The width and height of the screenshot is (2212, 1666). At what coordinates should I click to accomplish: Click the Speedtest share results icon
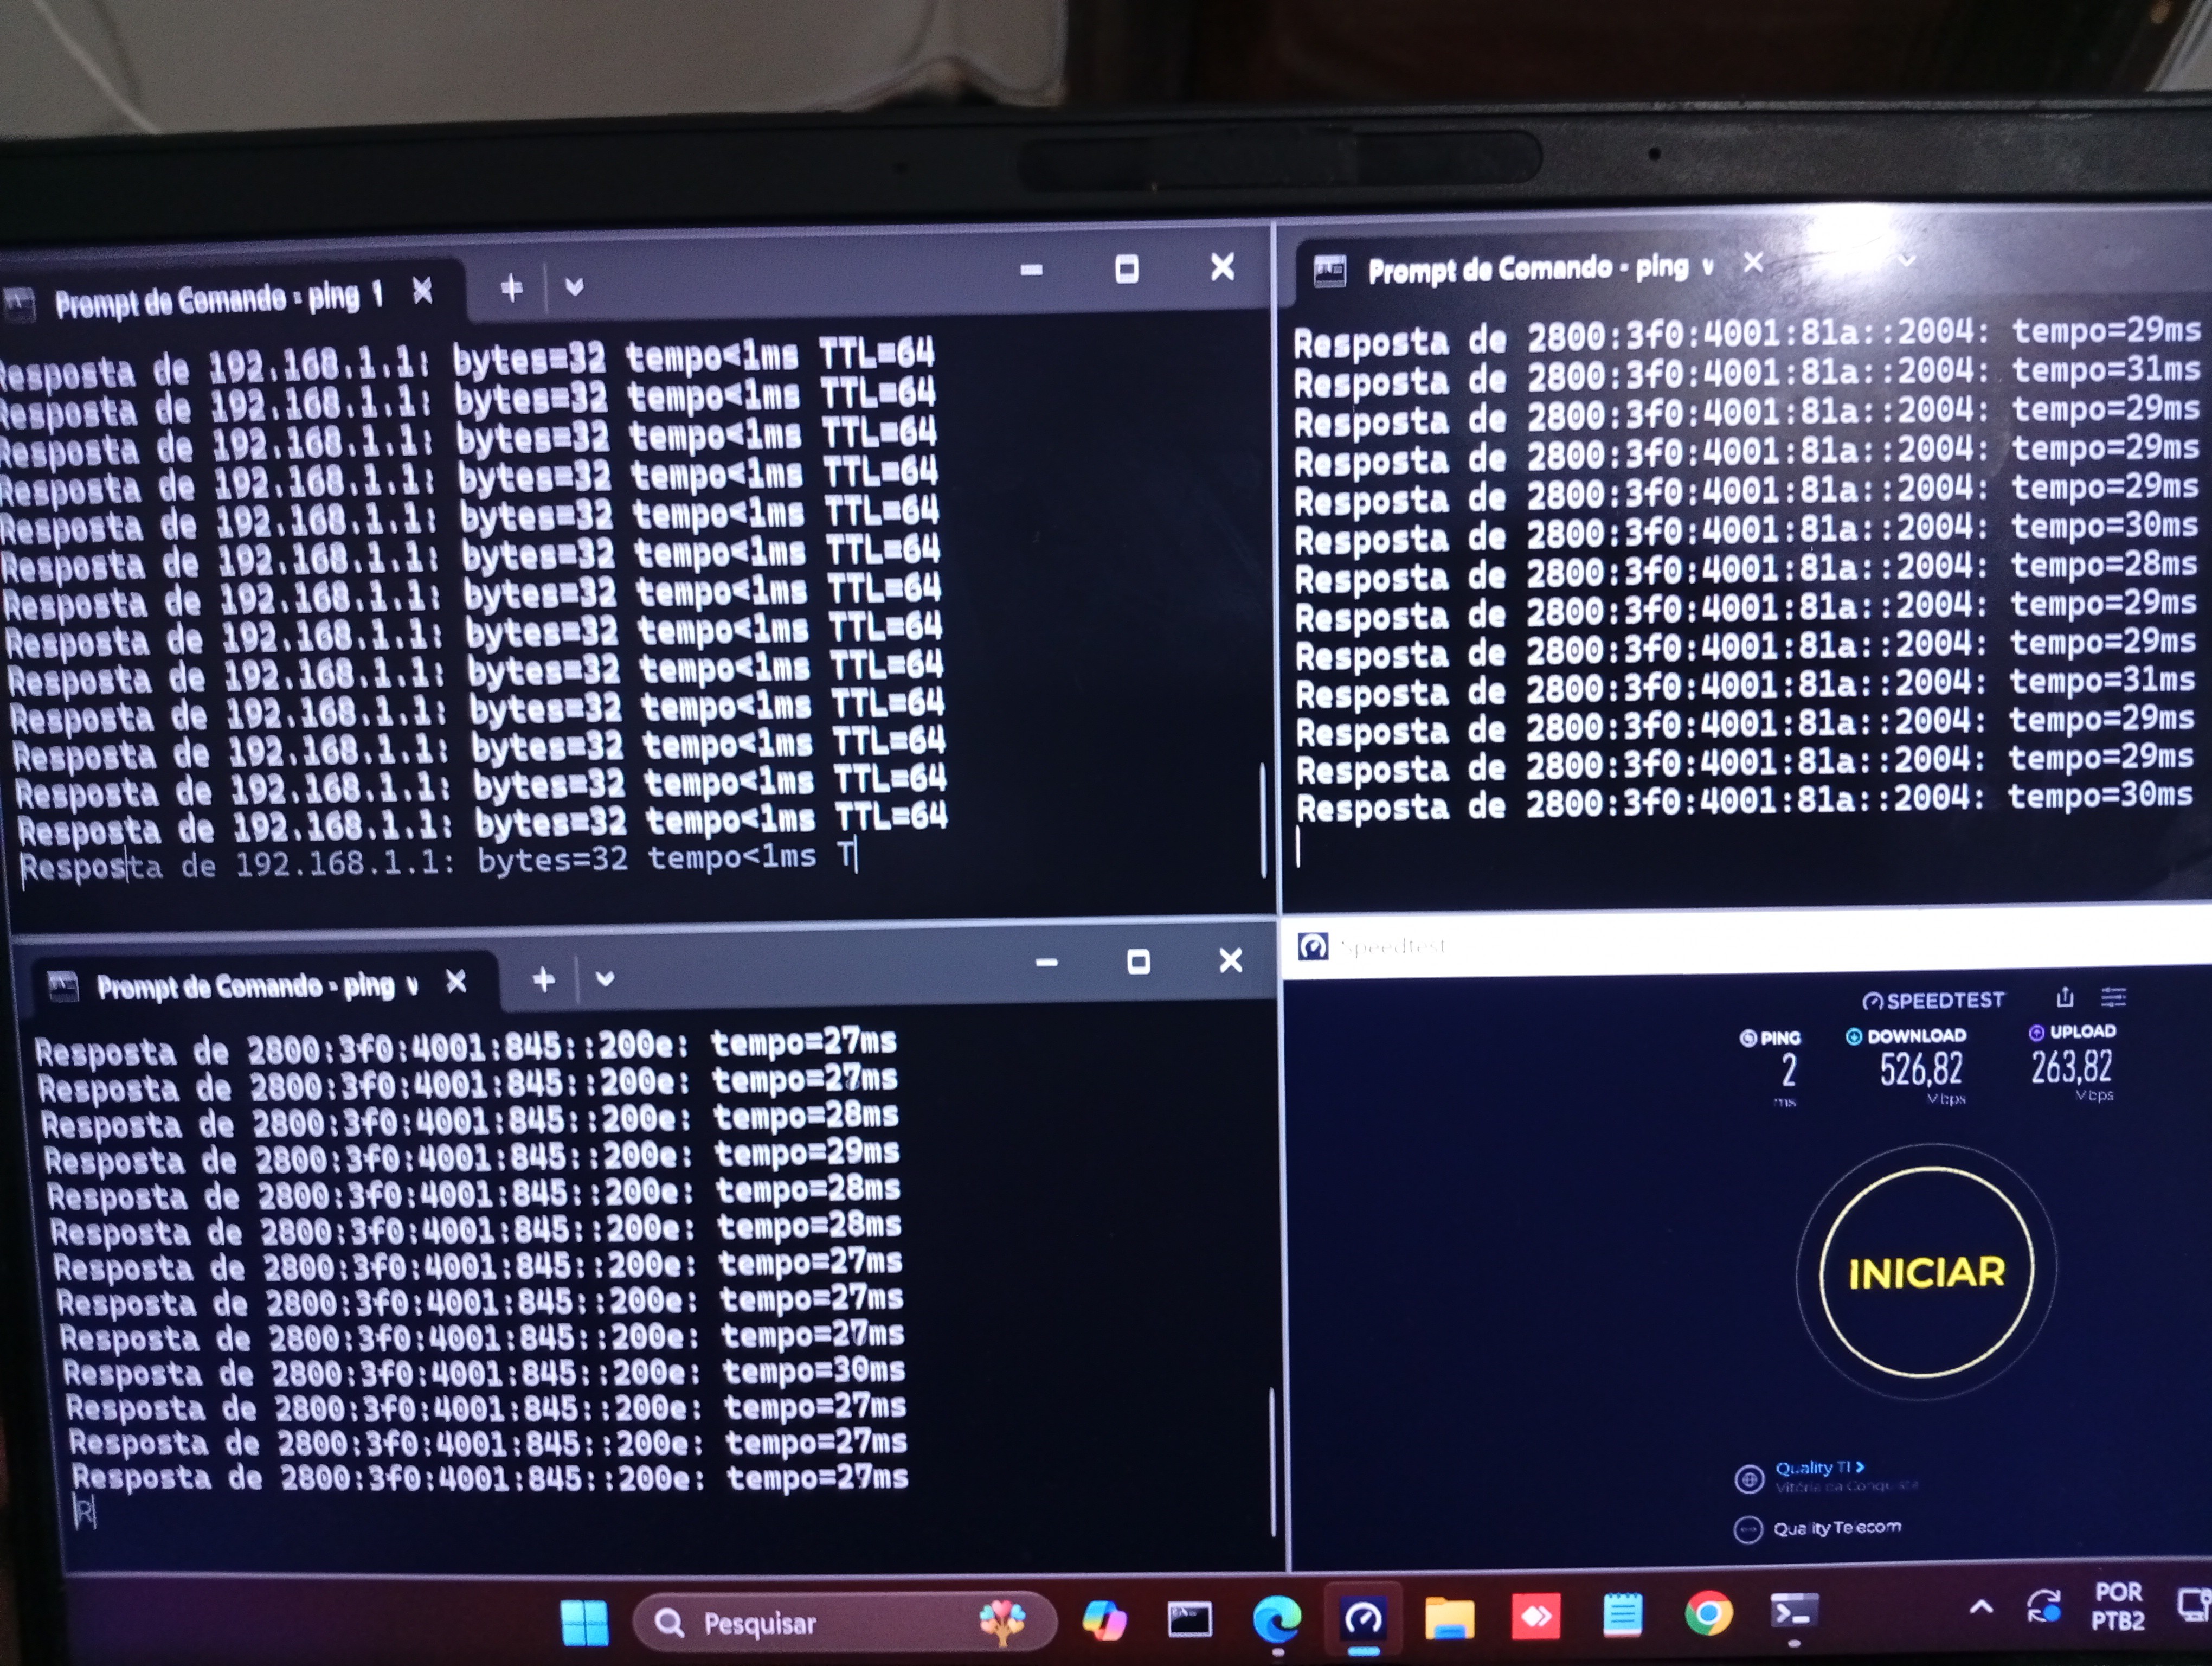[2064, 997]
